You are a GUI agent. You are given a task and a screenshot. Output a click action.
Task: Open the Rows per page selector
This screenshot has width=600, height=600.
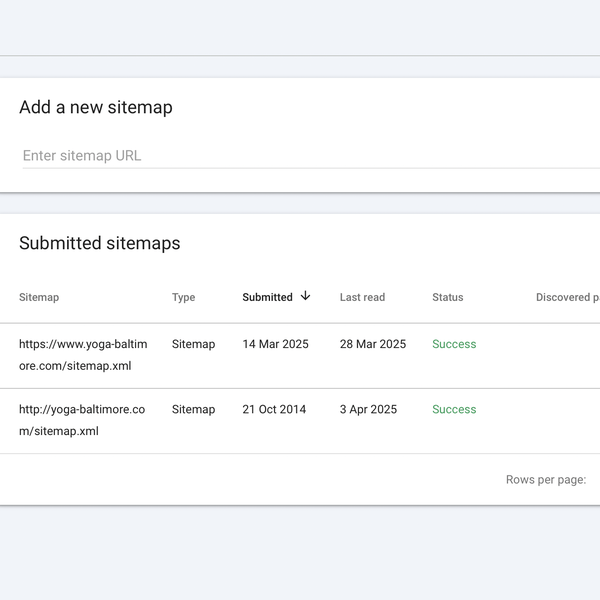(547, 480)
